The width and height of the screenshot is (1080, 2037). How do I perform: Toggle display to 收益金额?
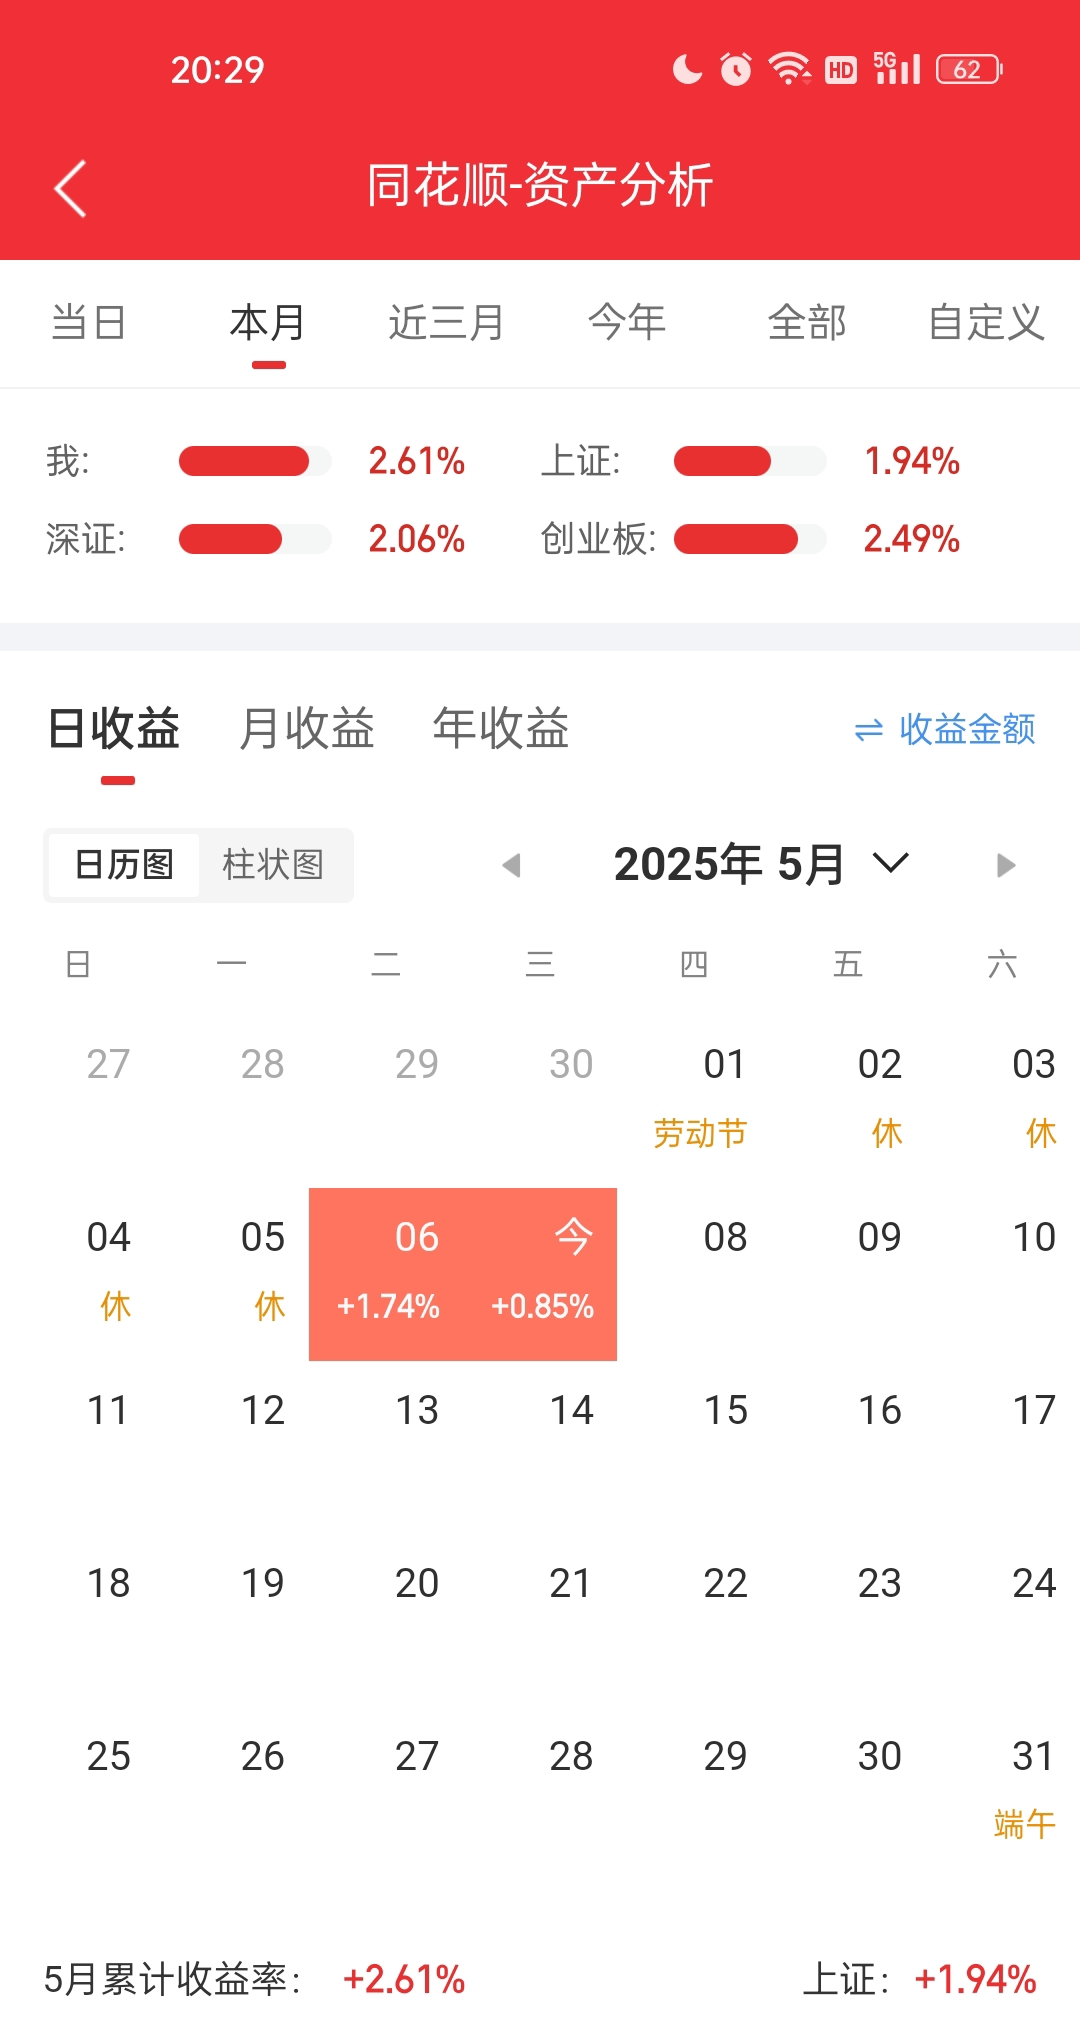(x=967, y=729)
